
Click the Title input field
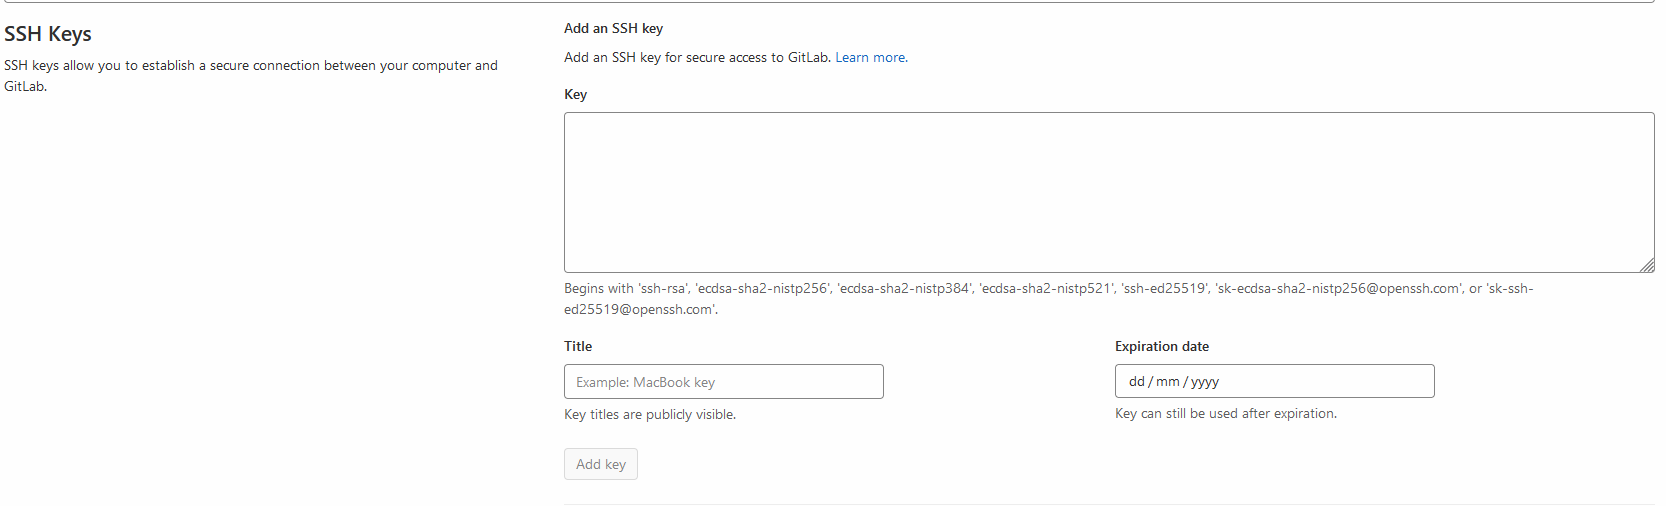click(x=723, y=382)
